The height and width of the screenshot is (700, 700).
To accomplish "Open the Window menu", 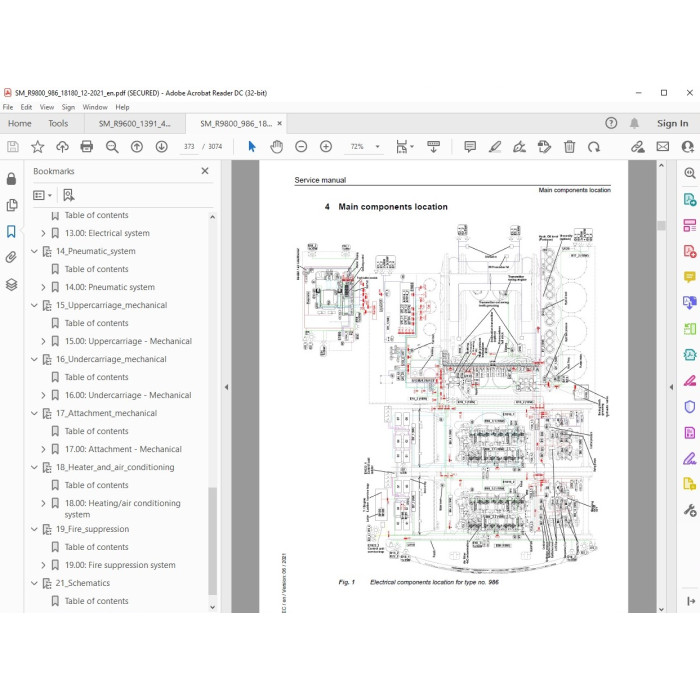I will (95, 107).
